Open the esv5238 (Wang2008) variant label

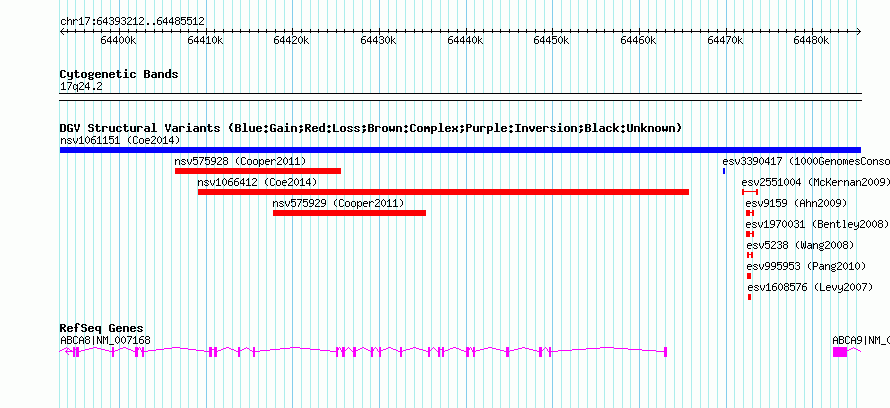click(800, 245)
